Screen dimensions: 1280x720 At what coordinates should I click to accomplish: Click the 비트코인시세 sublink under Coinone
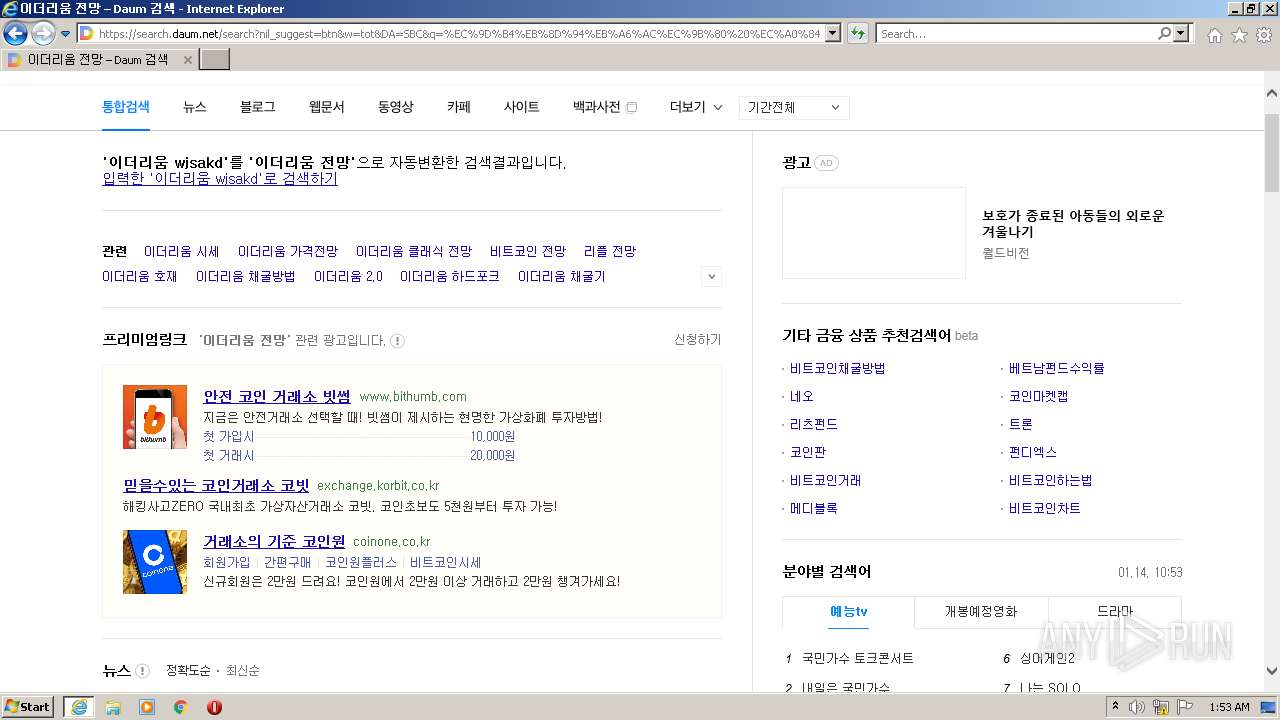pos(445,563)
